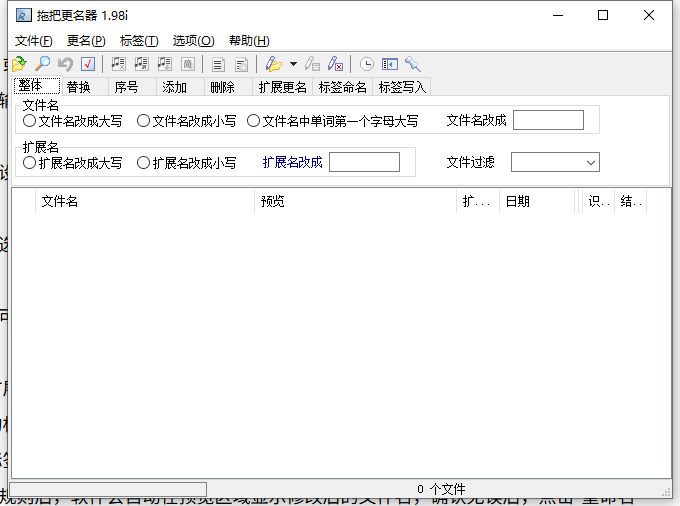
Task: Close the 拖把更名器 window
Action: click(x=649, y=16)
